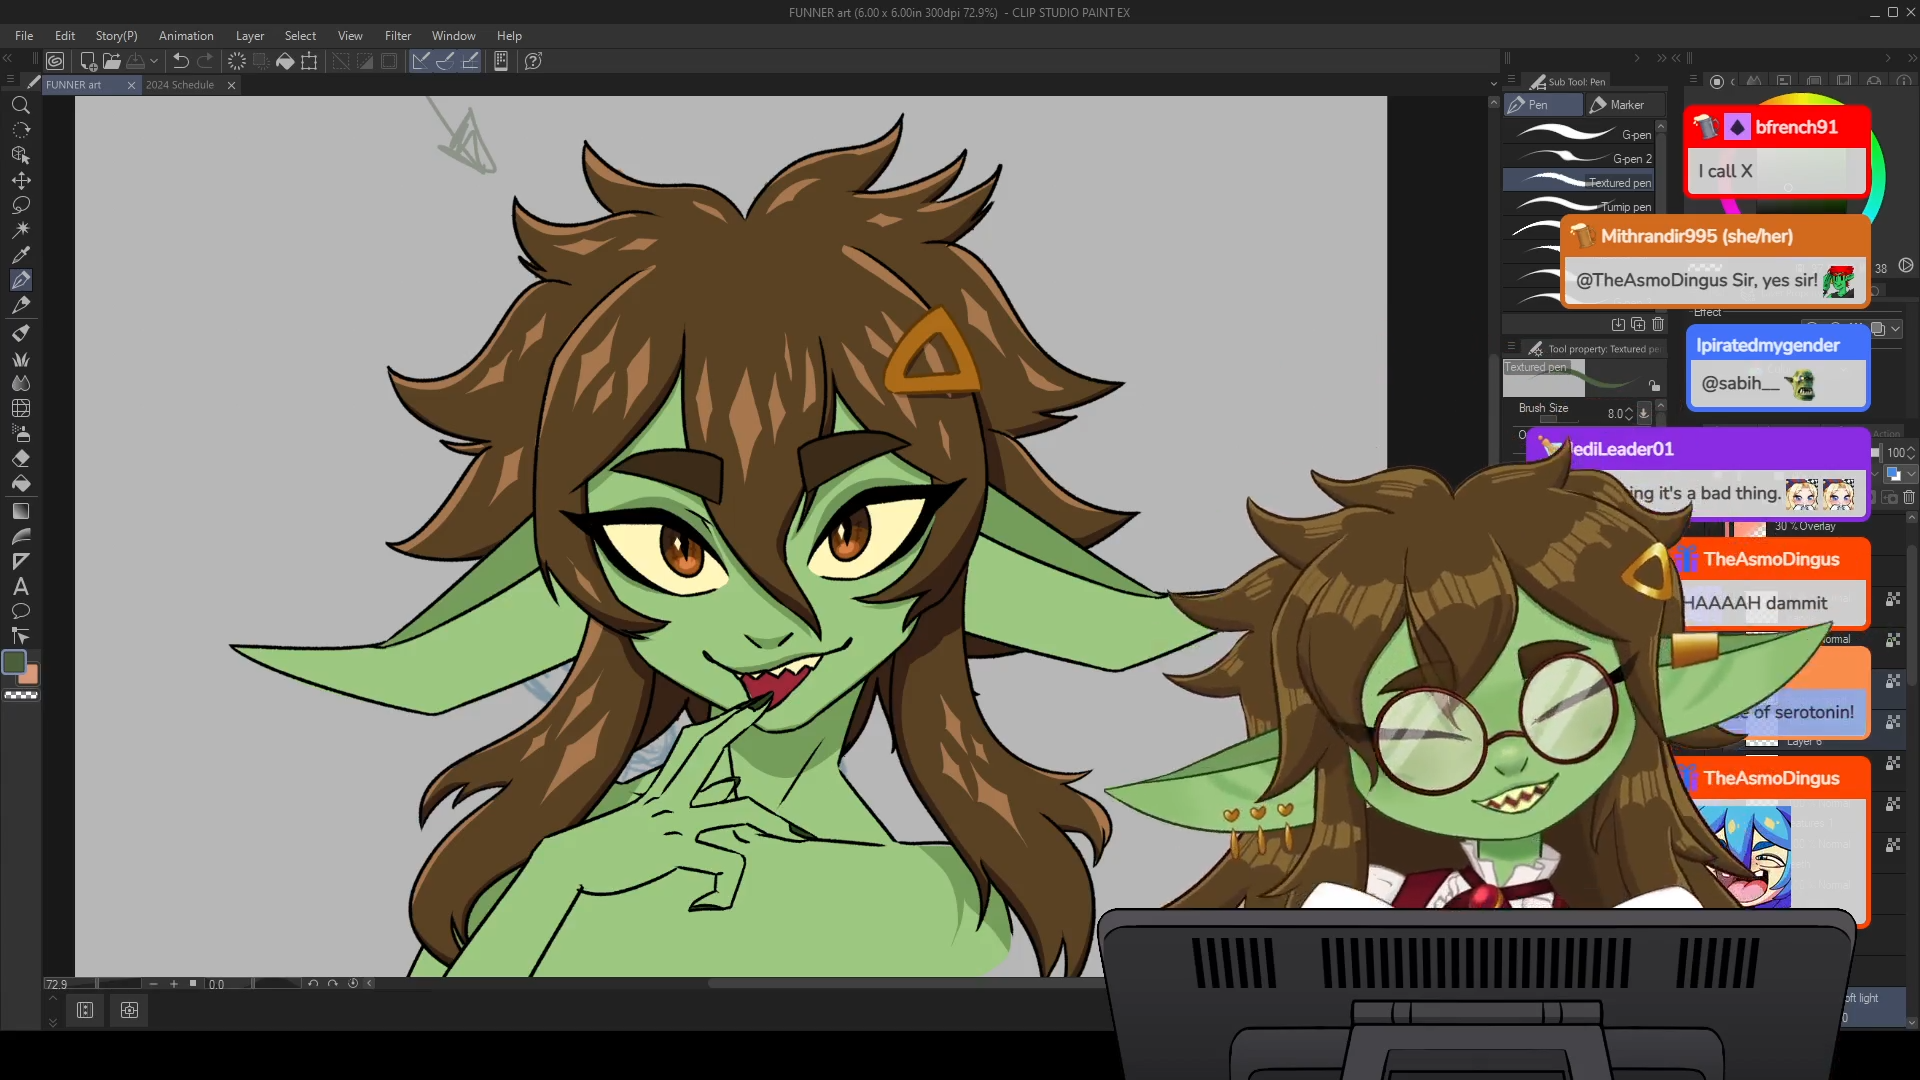This screenshot has width=1920, height=1080.
Task: Expand brush size dynamics button
Action: (x=1644, y=413)
